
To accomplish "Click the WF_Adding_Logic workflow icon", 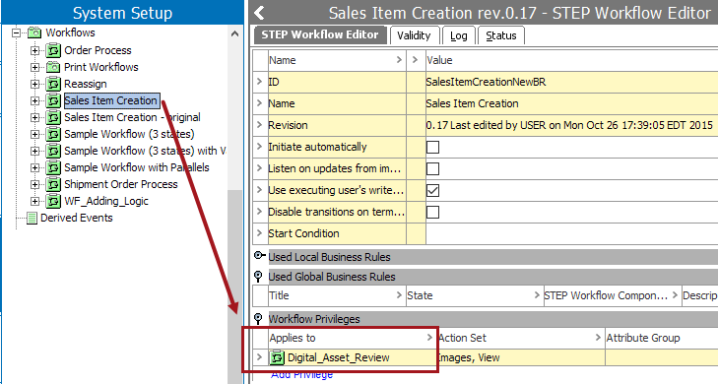I will [x=53, y=201].
